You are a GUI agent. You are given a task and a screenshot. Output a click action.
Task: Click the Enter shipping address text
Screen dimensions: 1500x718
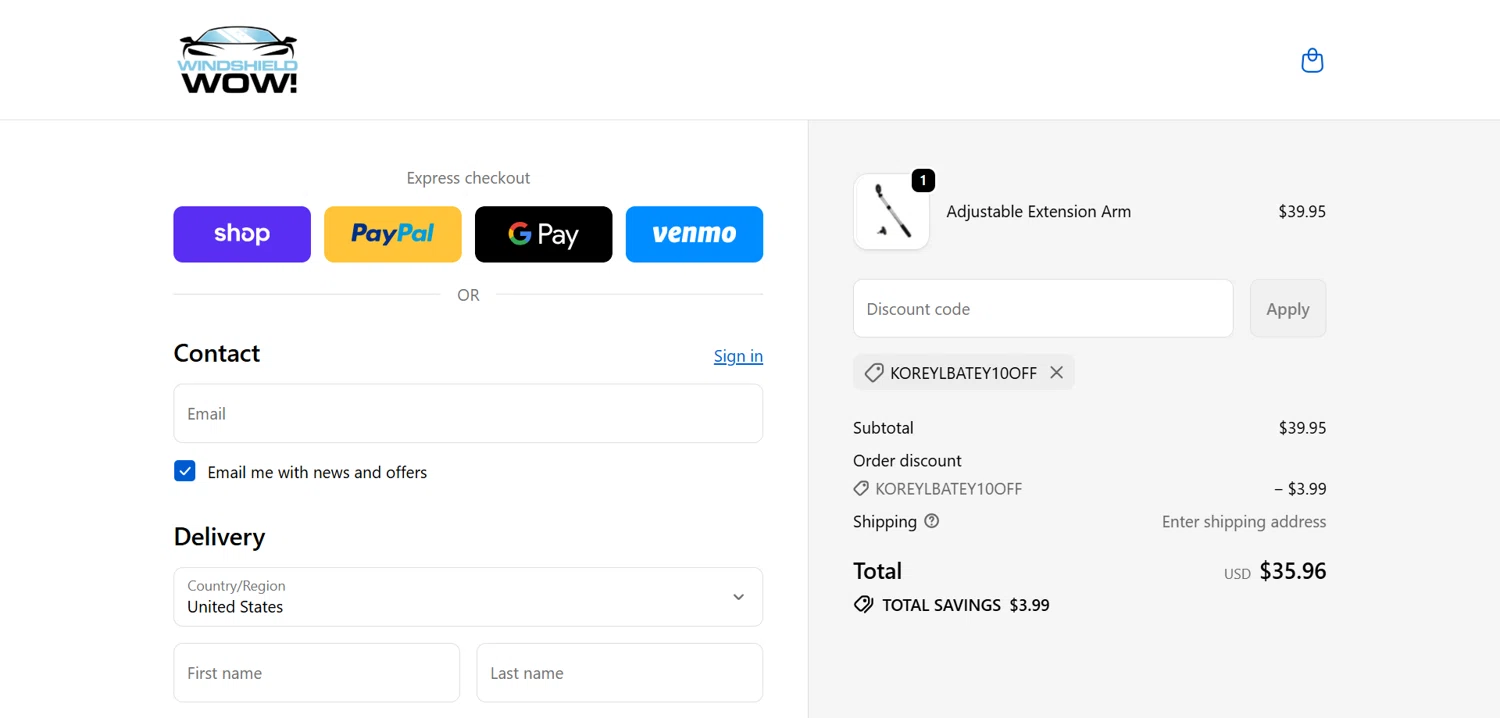pos(1244,522)
